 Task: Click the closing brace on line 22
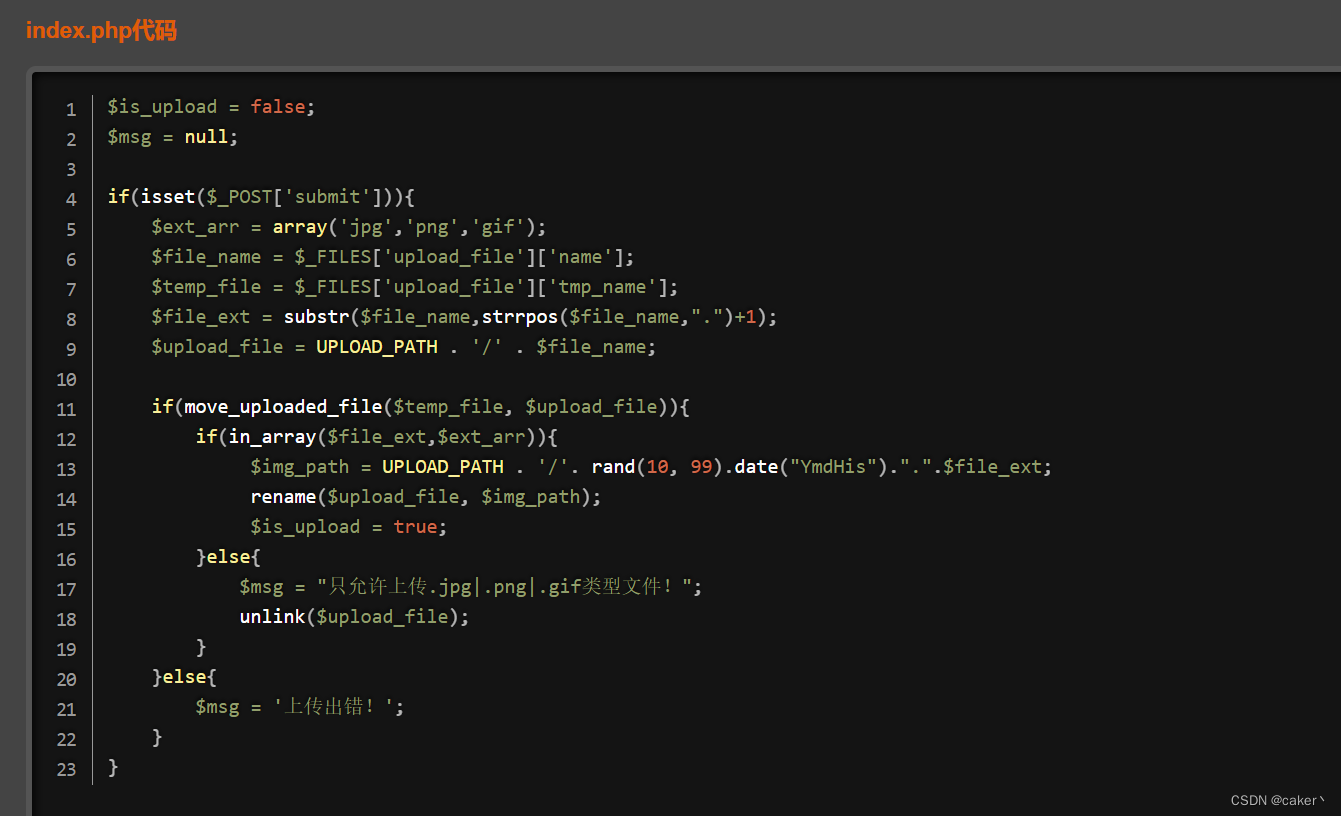[157, 737]
